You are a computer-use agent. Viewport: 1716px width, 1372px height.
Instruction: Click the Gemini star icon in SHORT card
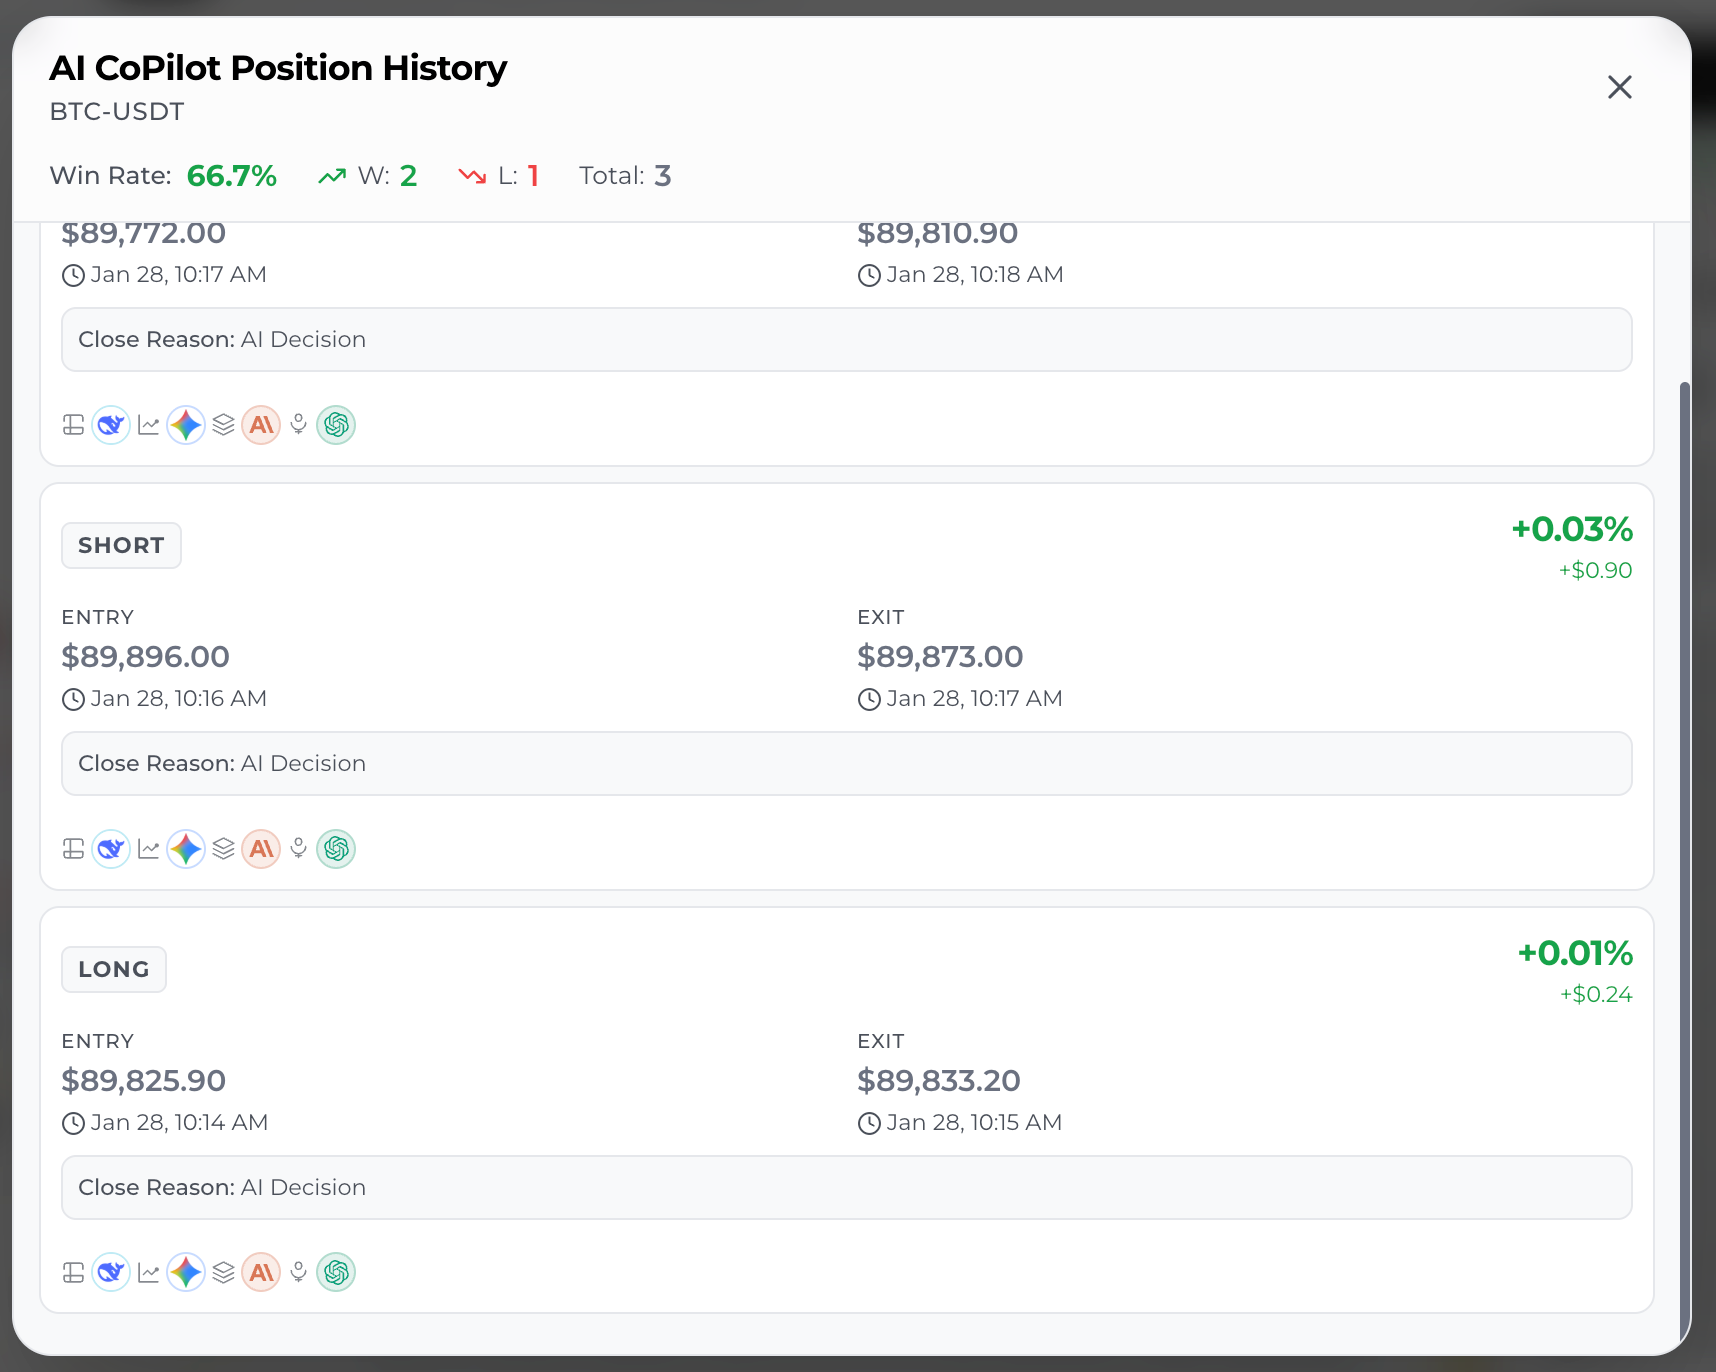(186, 849)
